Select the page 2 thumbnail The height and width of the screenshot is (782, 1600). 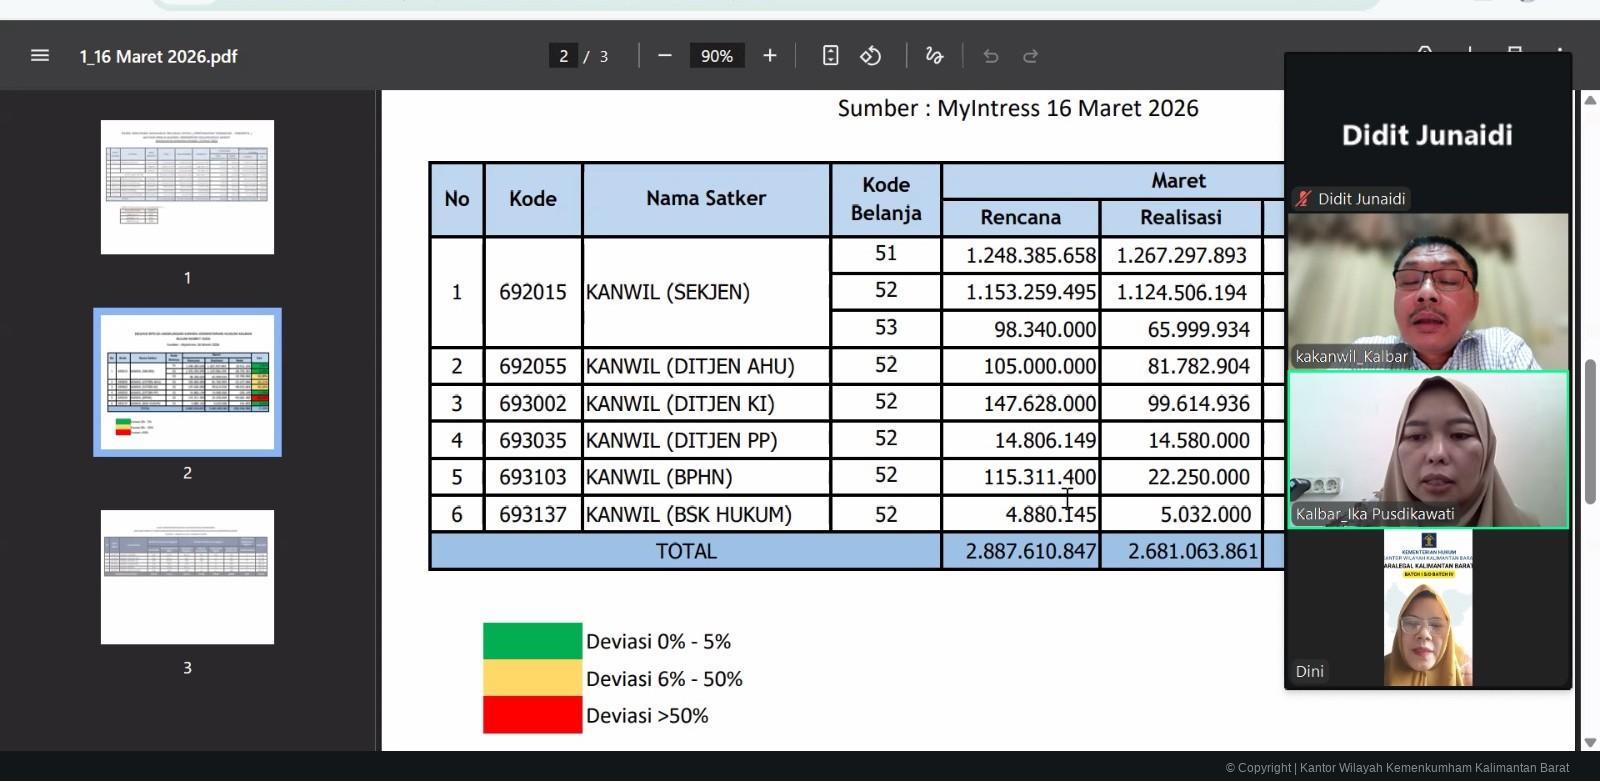[187, 382]
